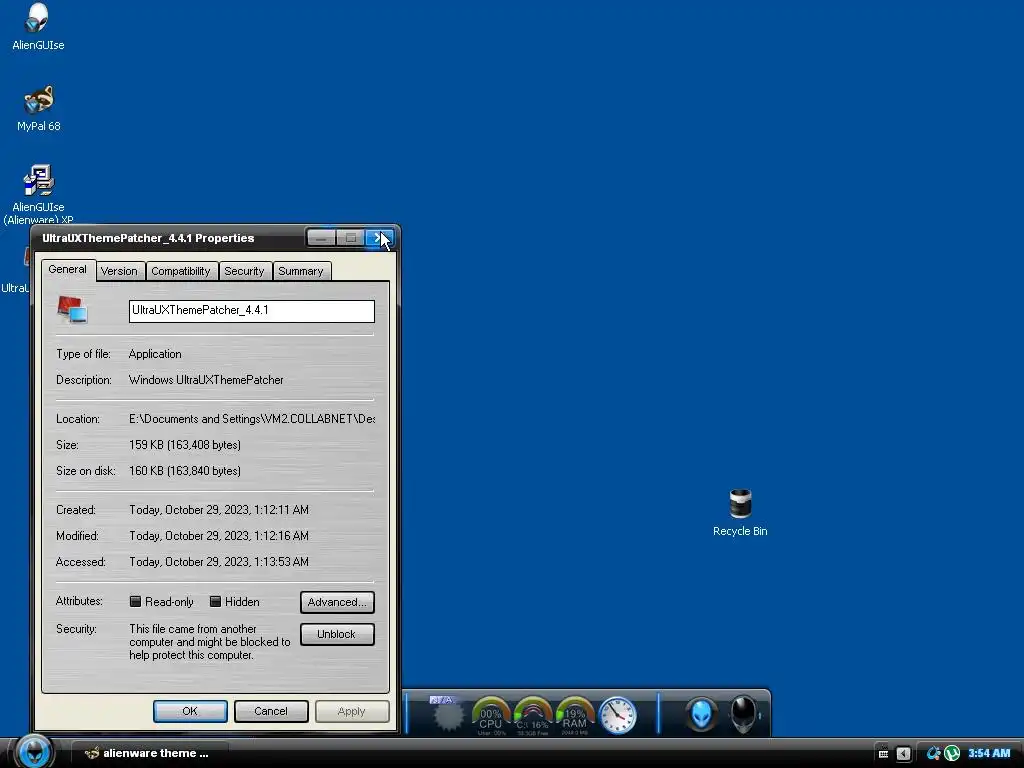Screen dimensions: 1024x768
Task: Click the RAM usage gauge in dock
Action: 574,716
